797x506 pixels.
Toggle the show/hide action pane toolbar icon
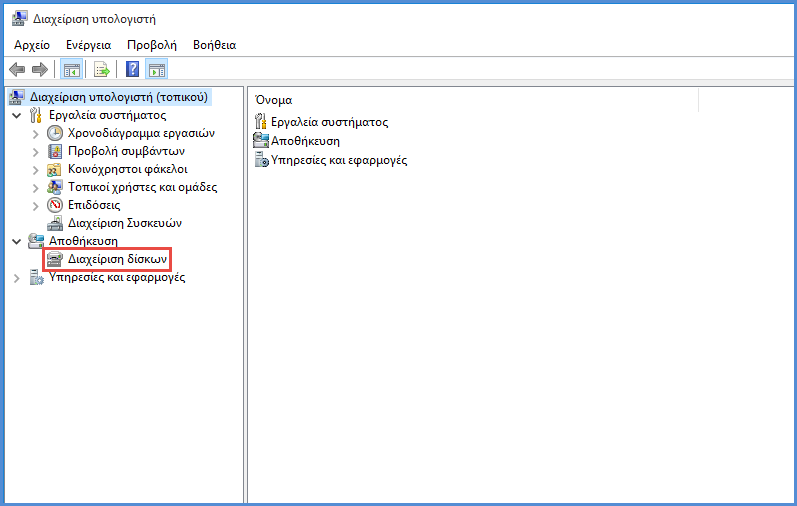point(157,69)
